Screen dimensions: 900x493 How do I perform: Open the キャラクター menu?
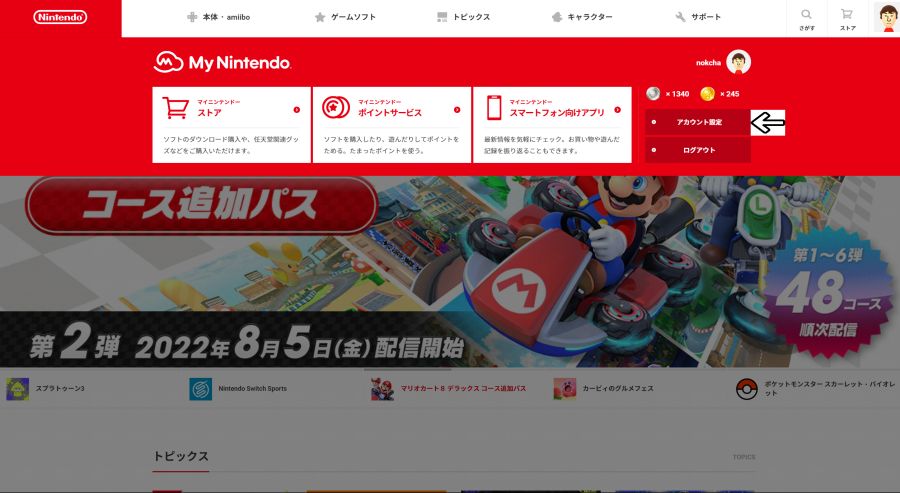coord(582,17)
